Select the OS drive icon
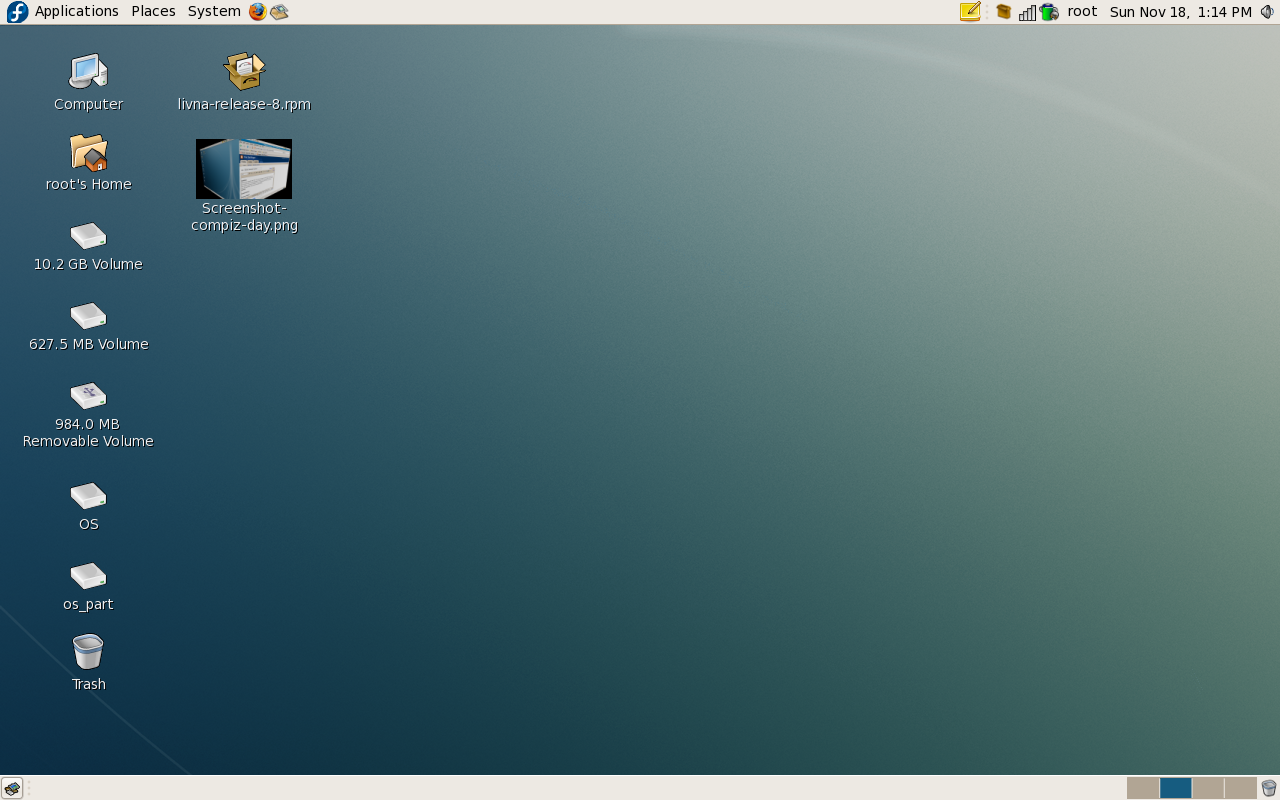 click(x=88, y=496)
